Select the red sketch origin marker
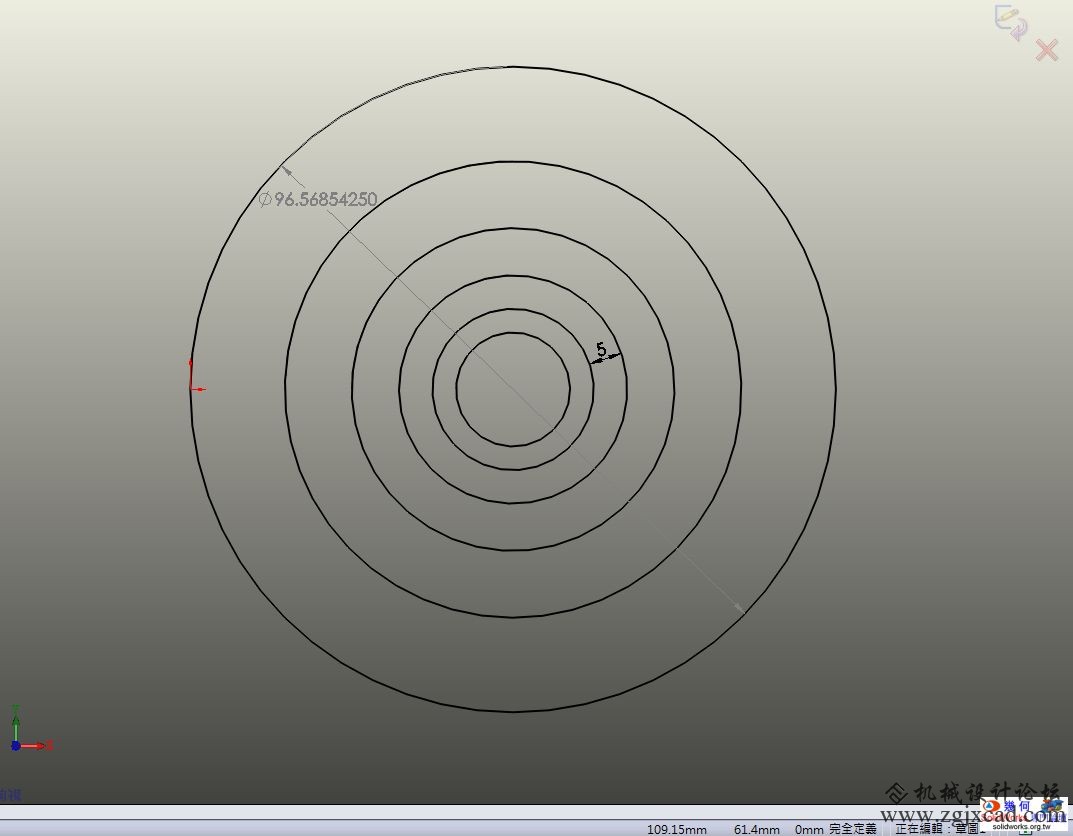1073x836 pixels. [x=196, y=376]
